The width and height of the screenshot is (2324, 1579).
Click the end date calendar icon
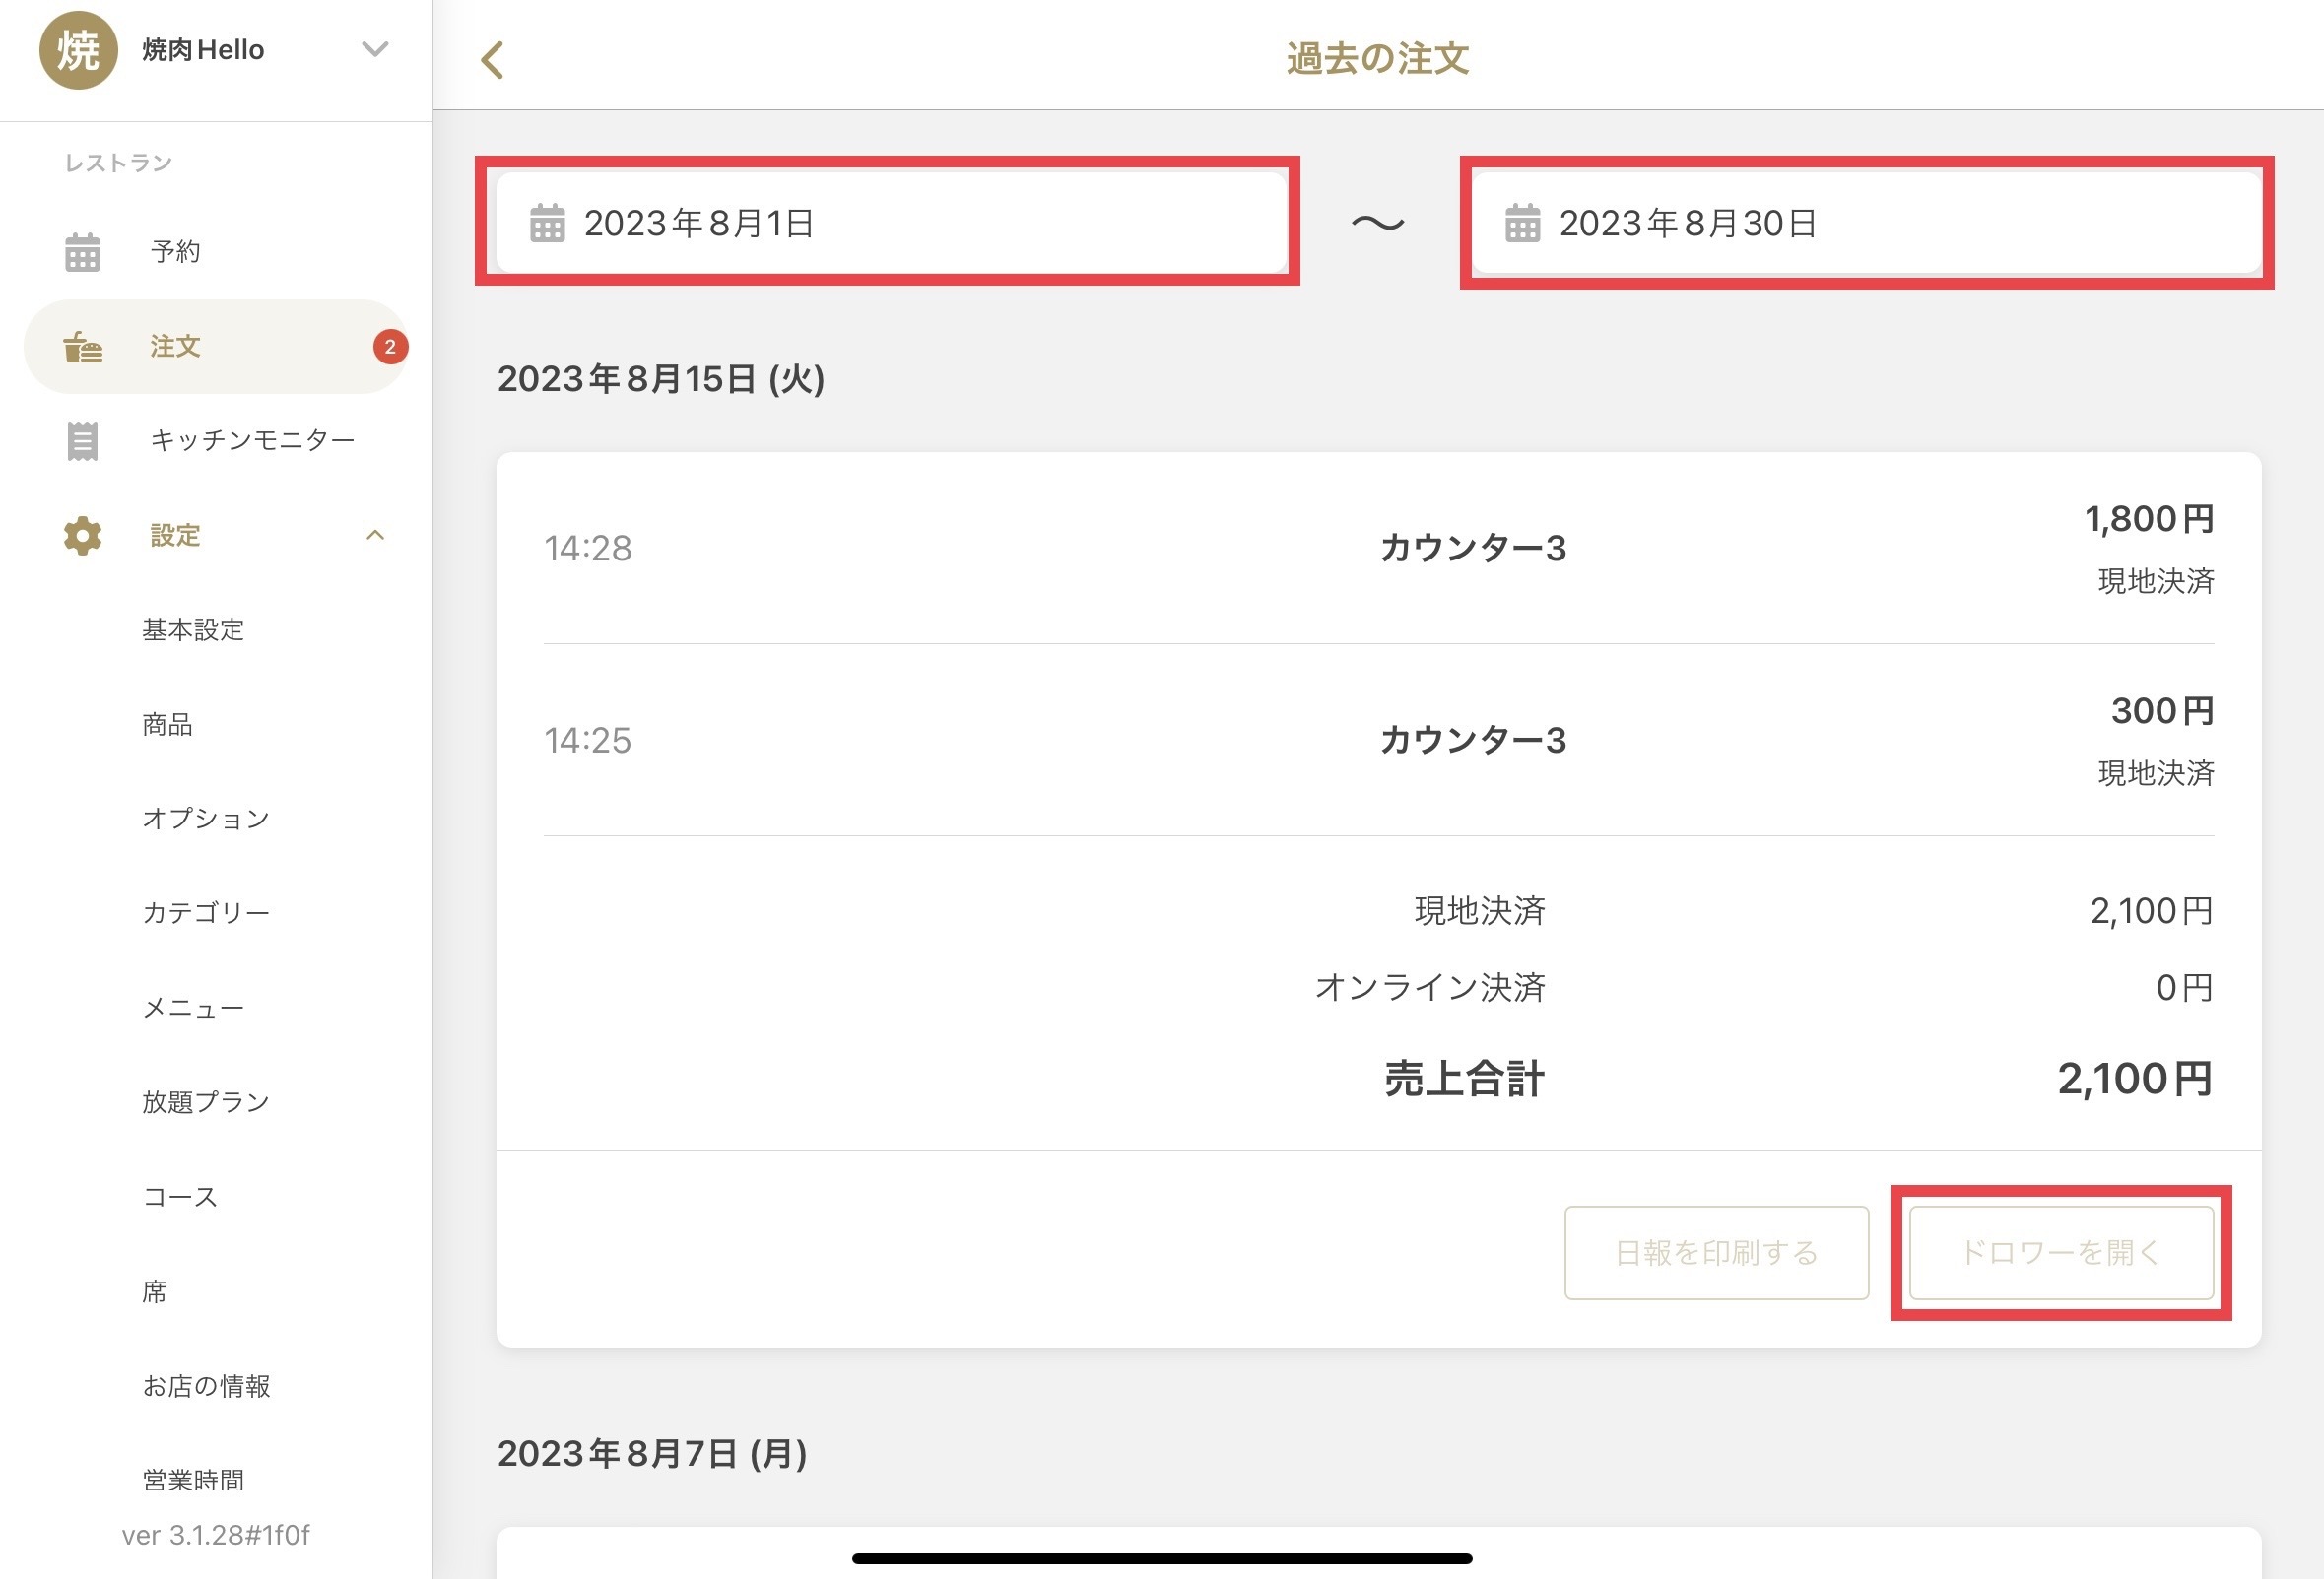pos(1522,223)
